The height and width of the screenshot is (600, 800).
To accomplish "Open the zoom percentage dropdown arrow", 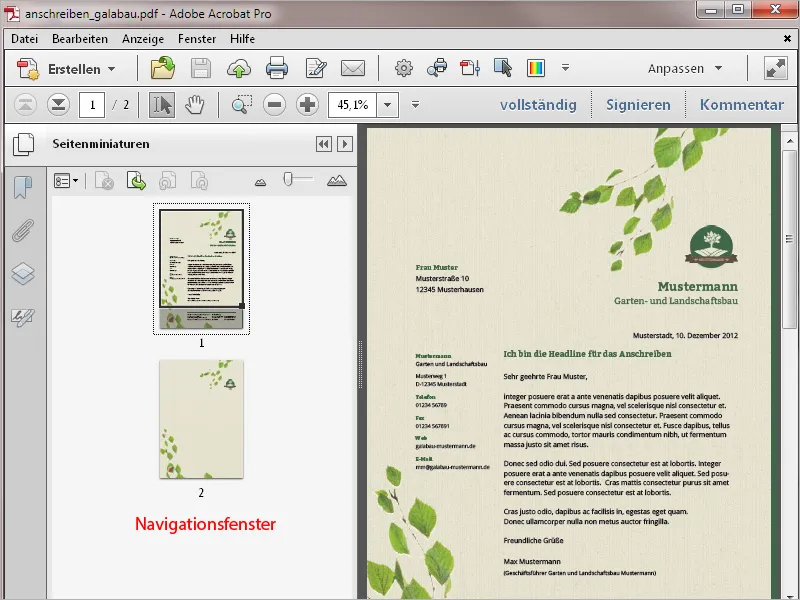I will (388, 105).
